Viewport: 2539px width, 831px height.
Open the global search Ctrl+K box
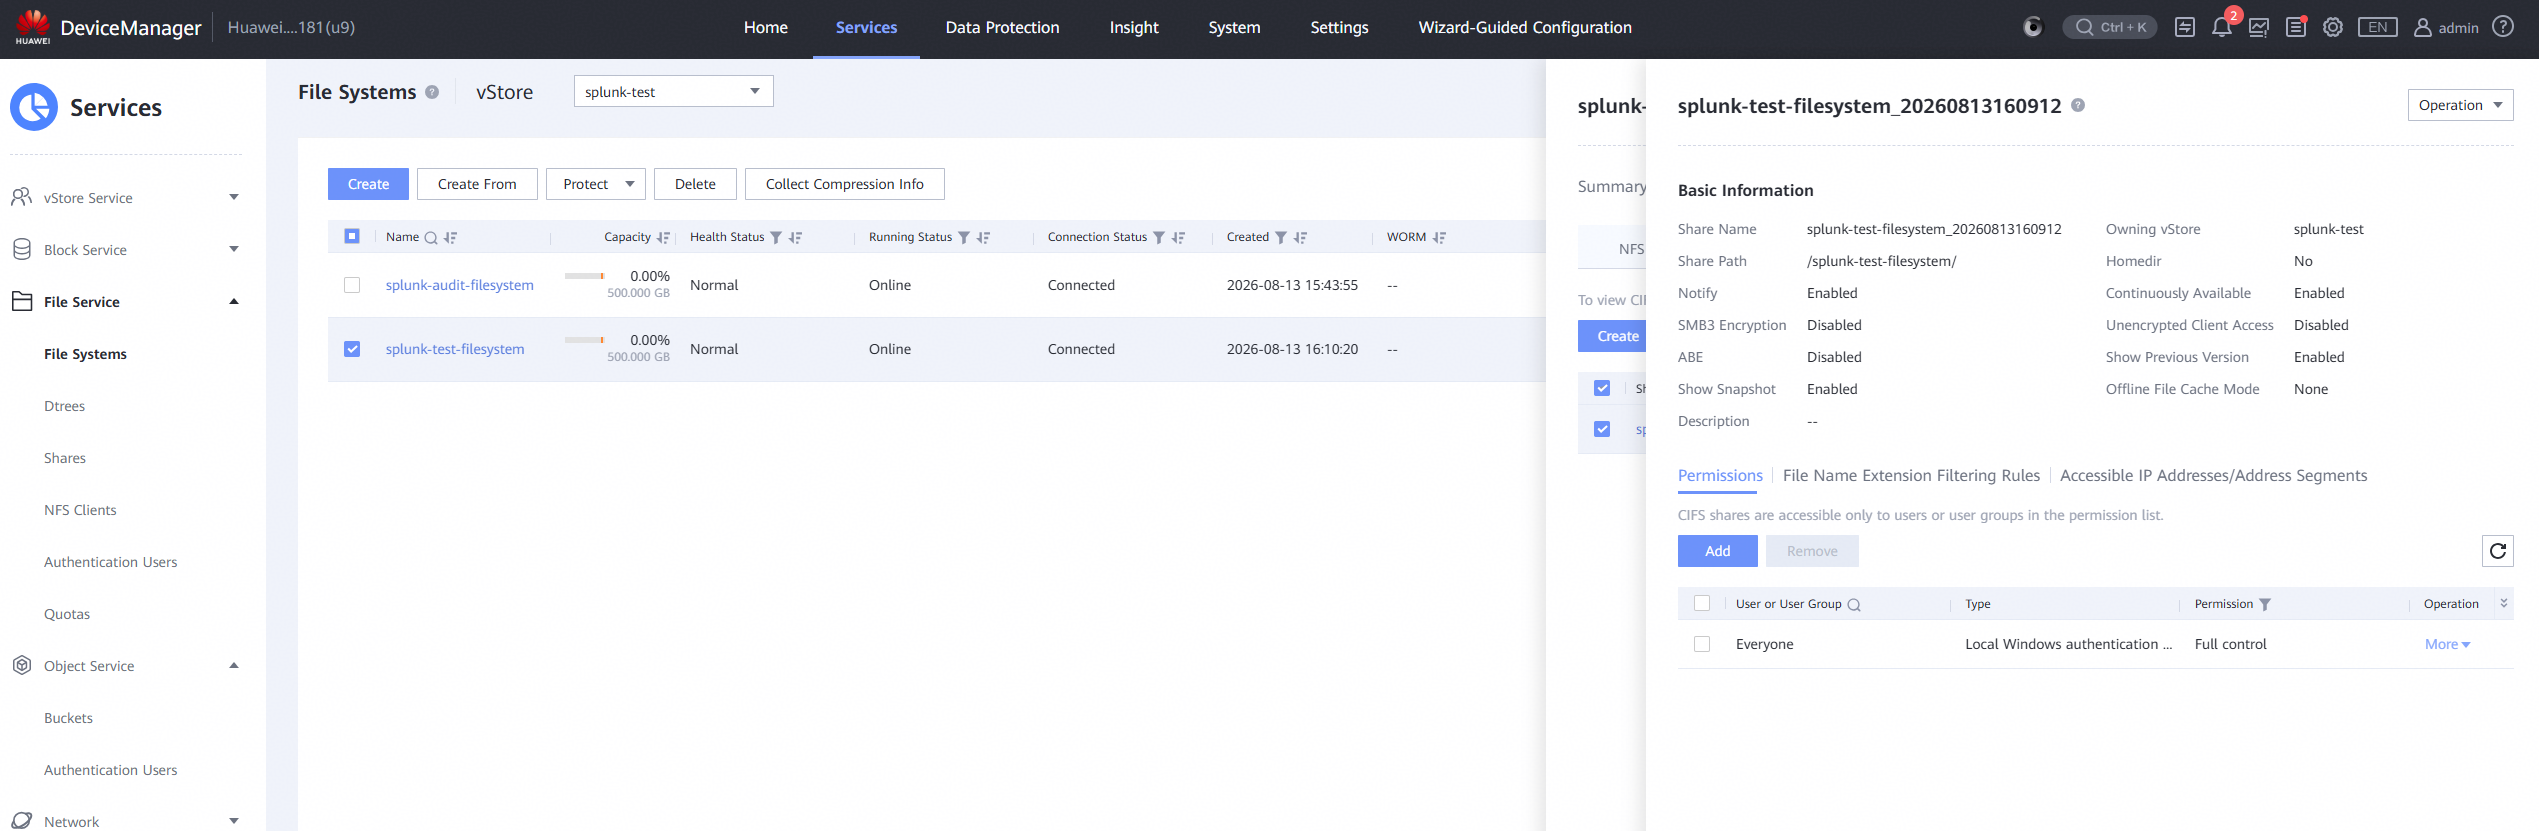(x=2110, y=27)
